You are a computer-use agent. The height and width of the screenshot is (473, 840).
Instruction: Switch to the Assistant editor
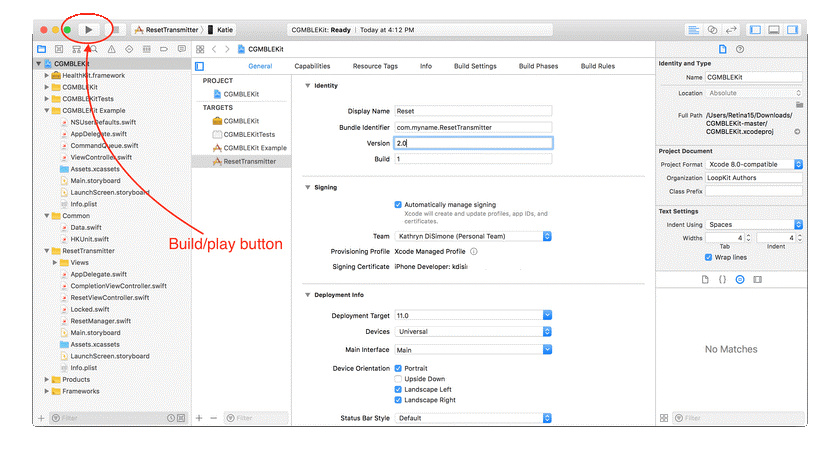pos(712,30)
